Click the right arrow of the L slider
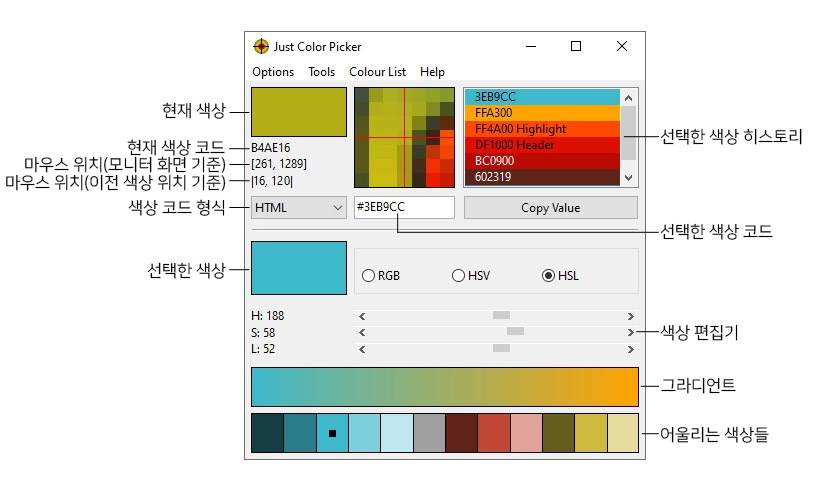 (x=631, y=349)
